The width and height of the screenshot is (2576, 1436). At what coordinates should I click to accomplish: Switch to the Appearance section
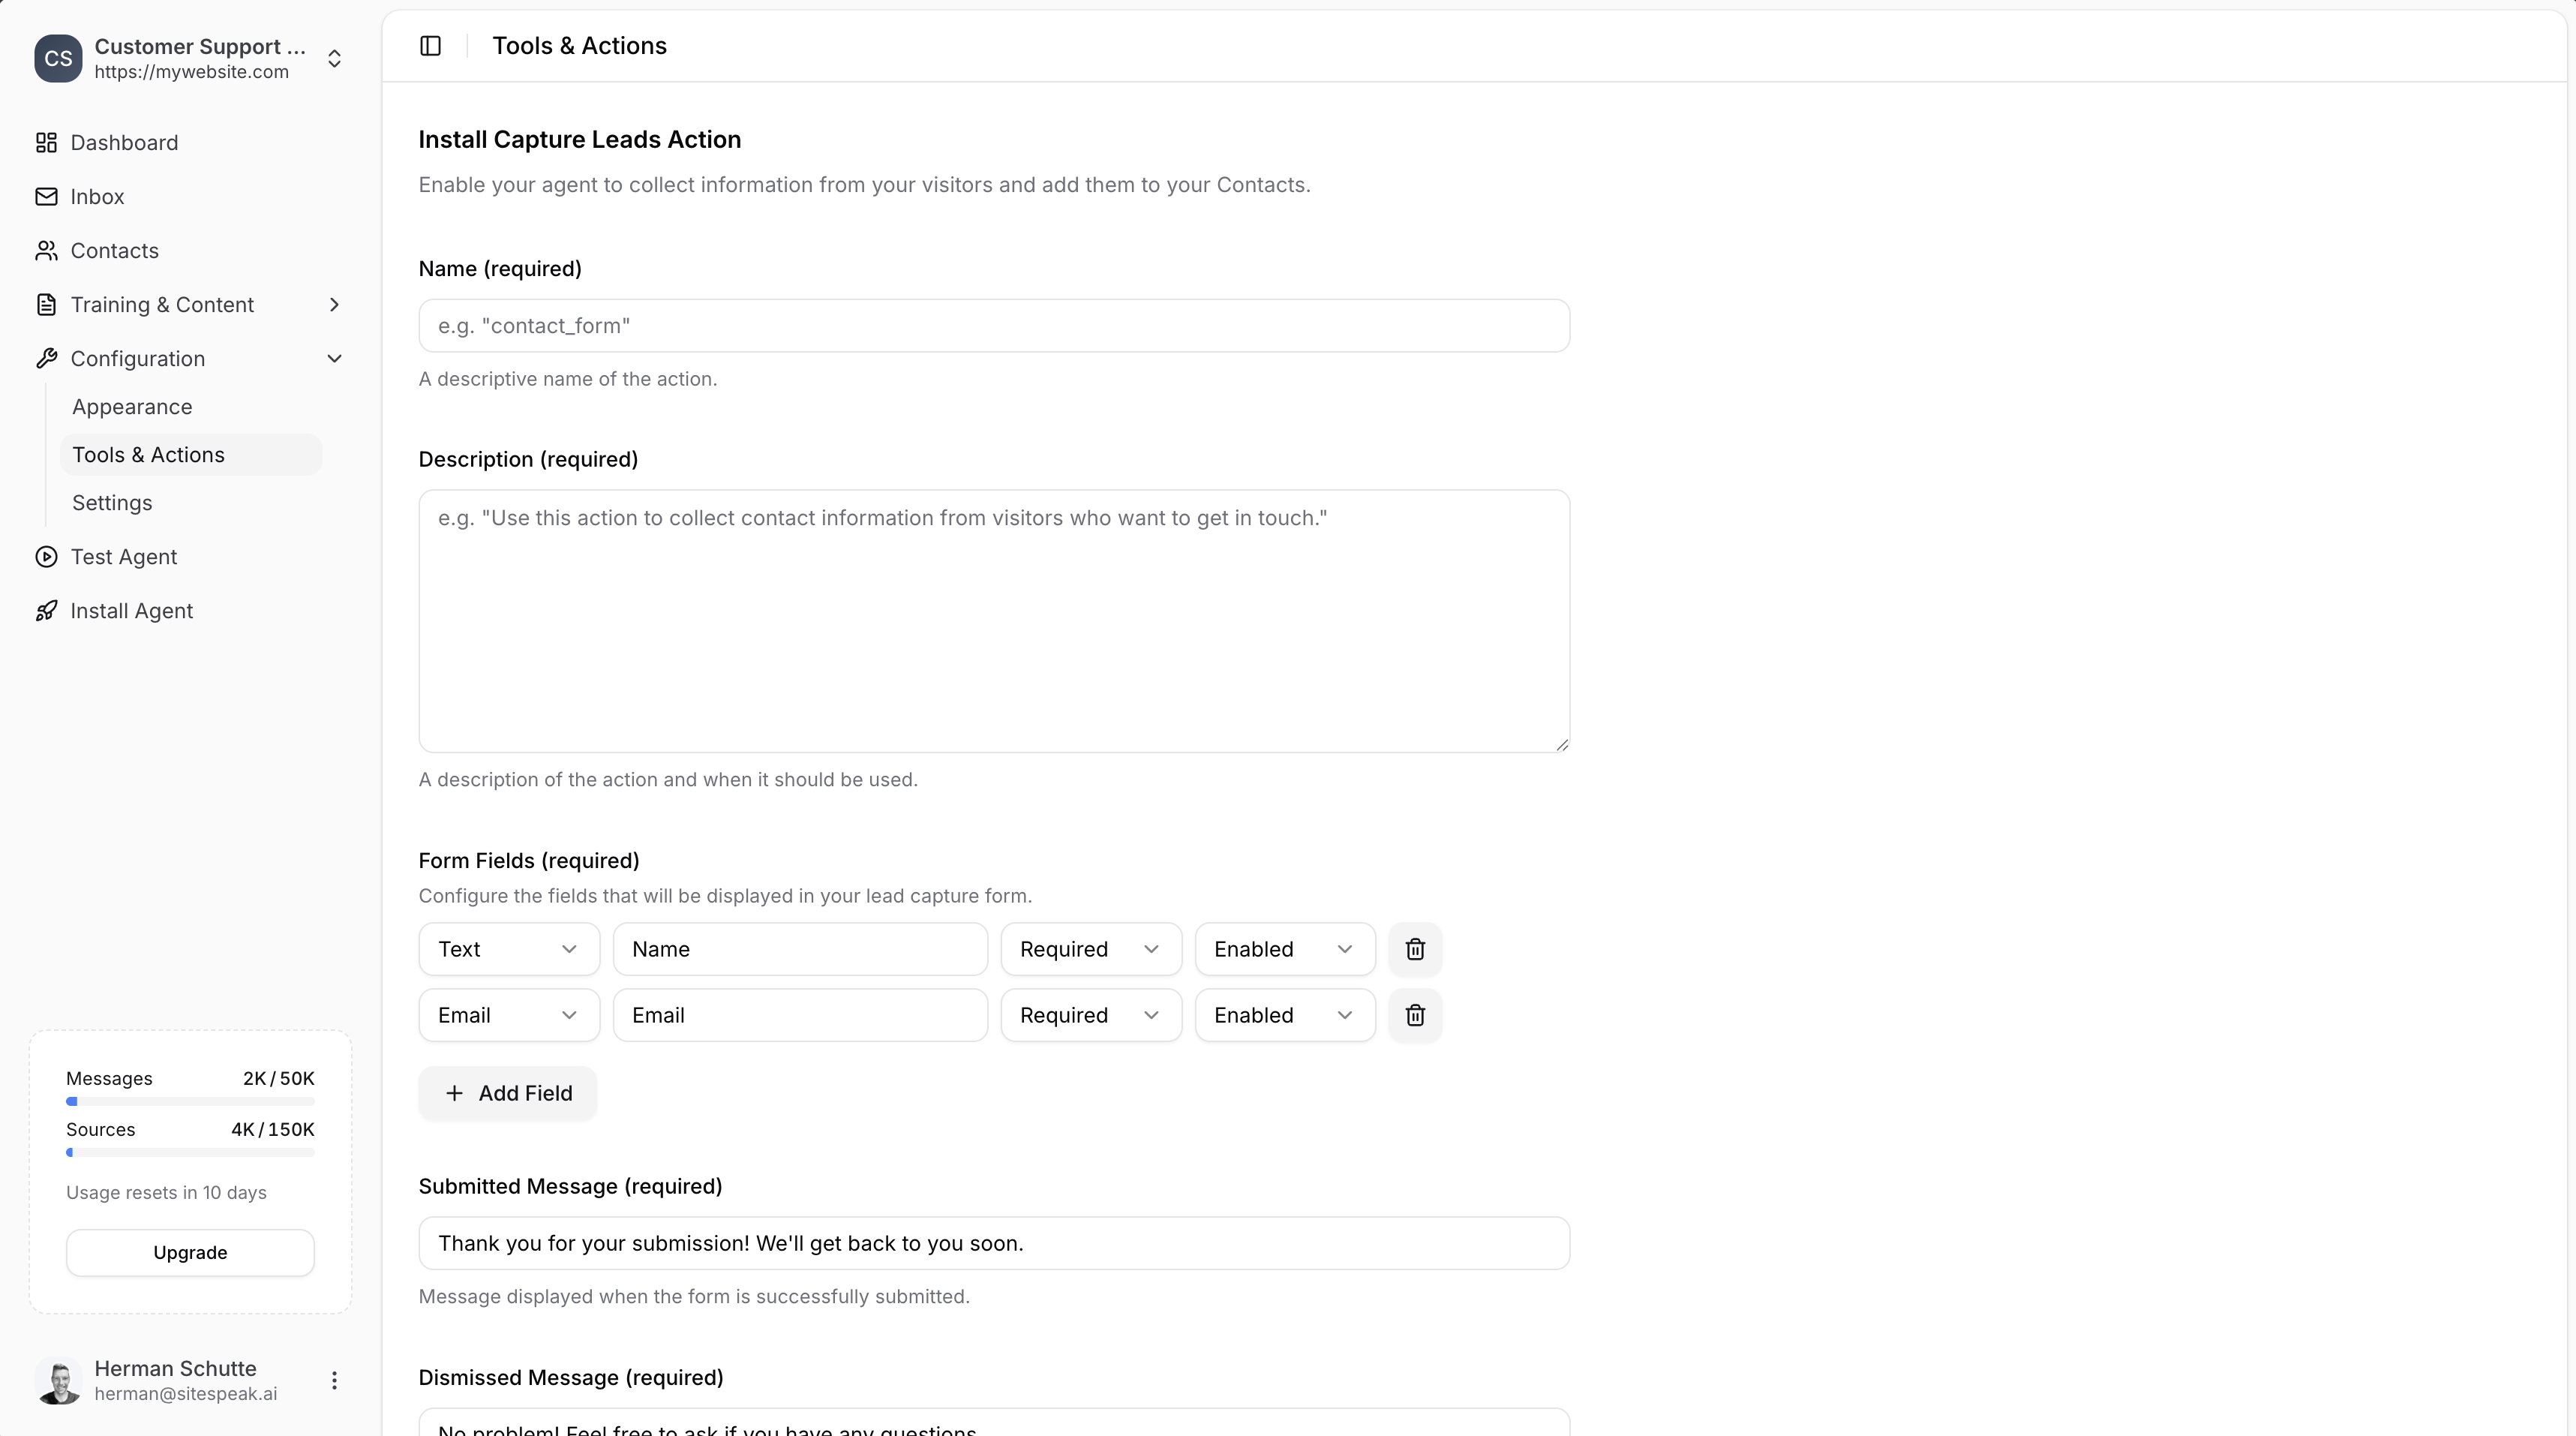(132, 406)
